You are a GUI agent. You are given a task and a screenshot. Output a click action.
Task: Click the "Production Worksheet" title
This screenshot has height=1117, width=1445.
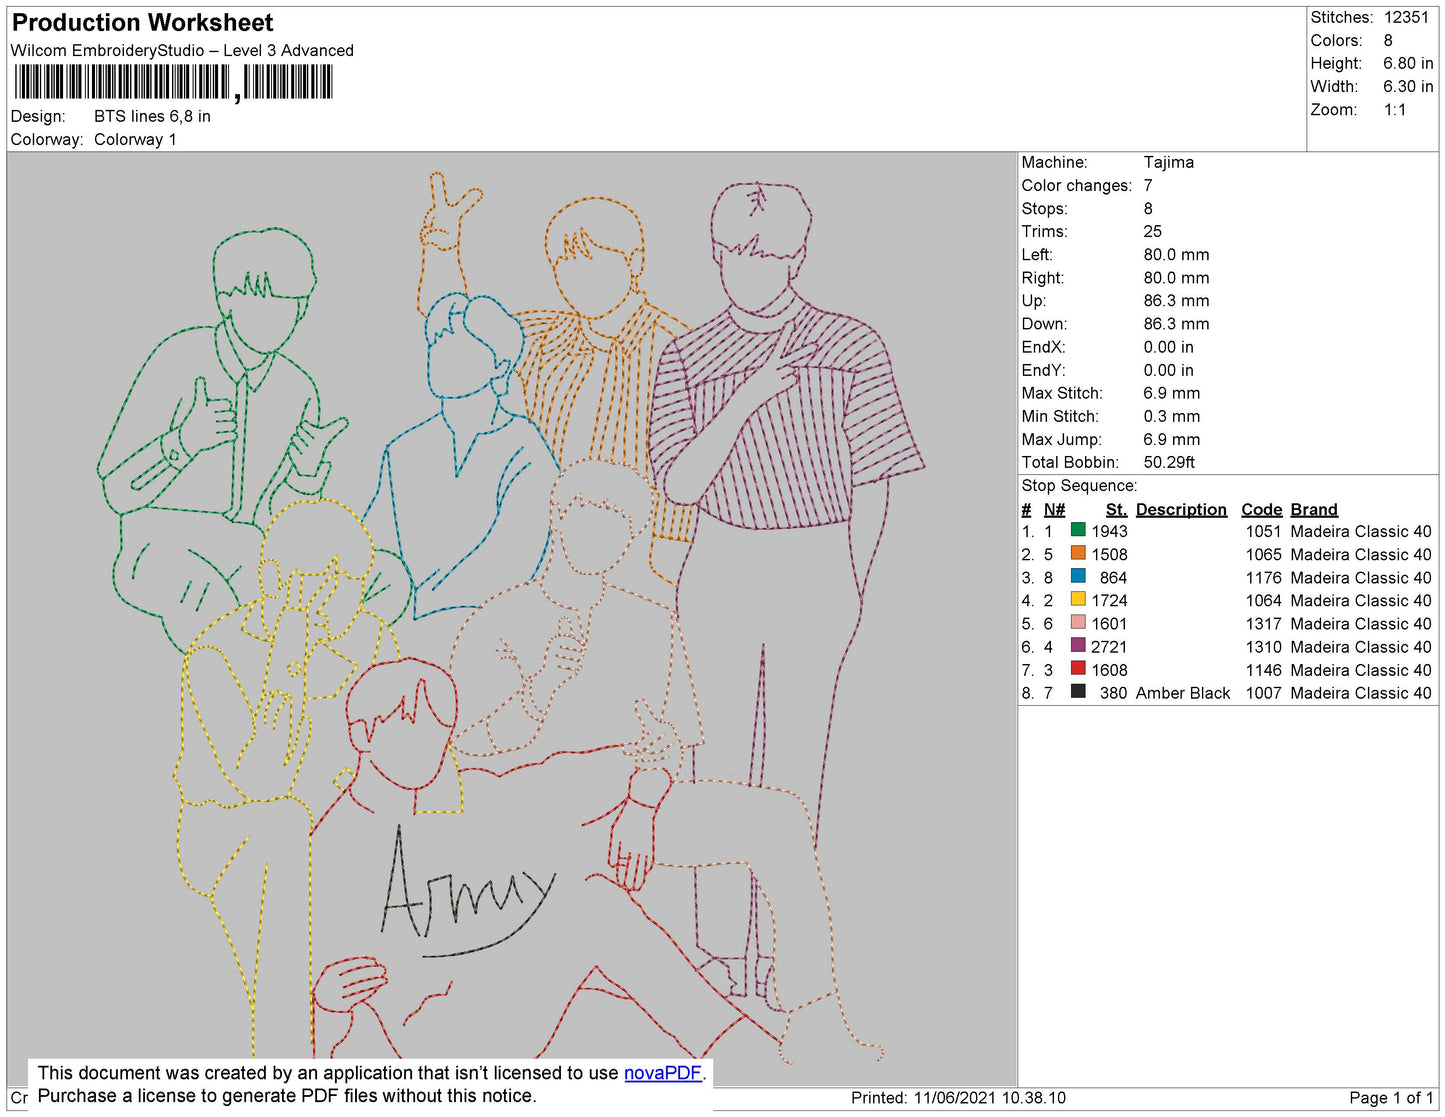coord(143,23)
